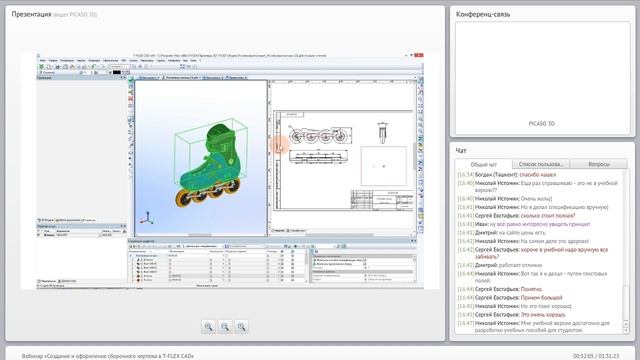Viewport: 640px width, 360px height.
Task: Click the 'Понятно.' chat message
Action: 531,289
